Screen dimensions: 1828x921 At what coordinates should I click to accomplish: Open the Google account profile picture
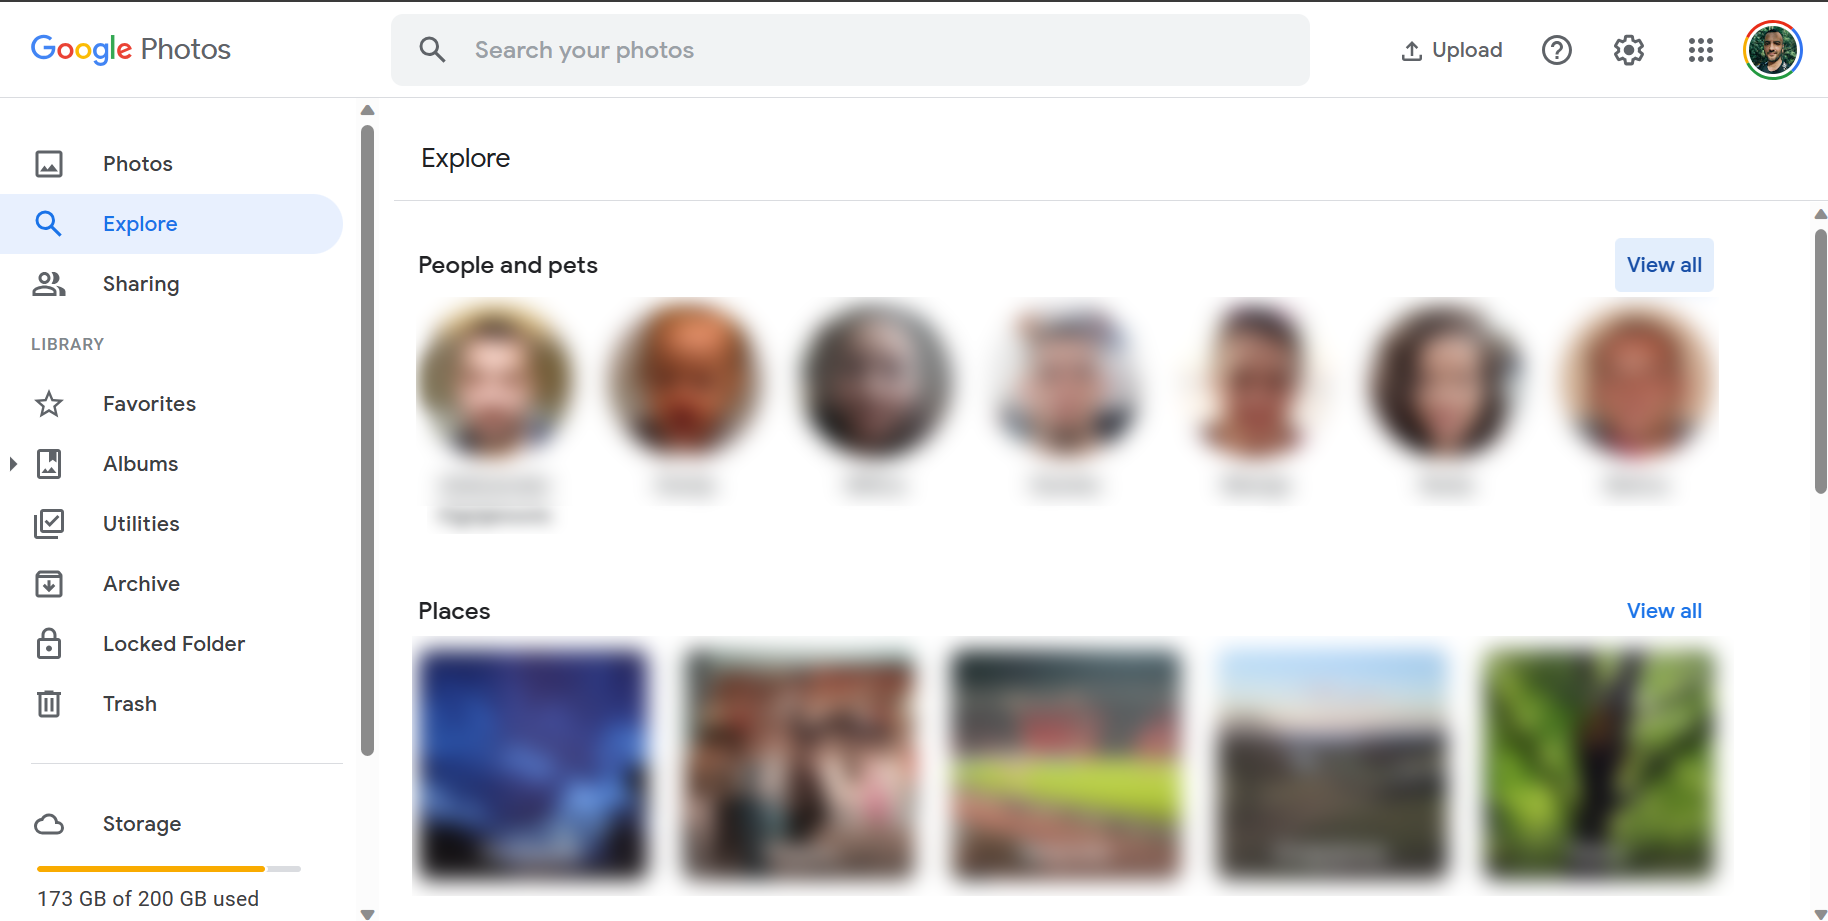pyautogui.click(x=1772, y=50)
